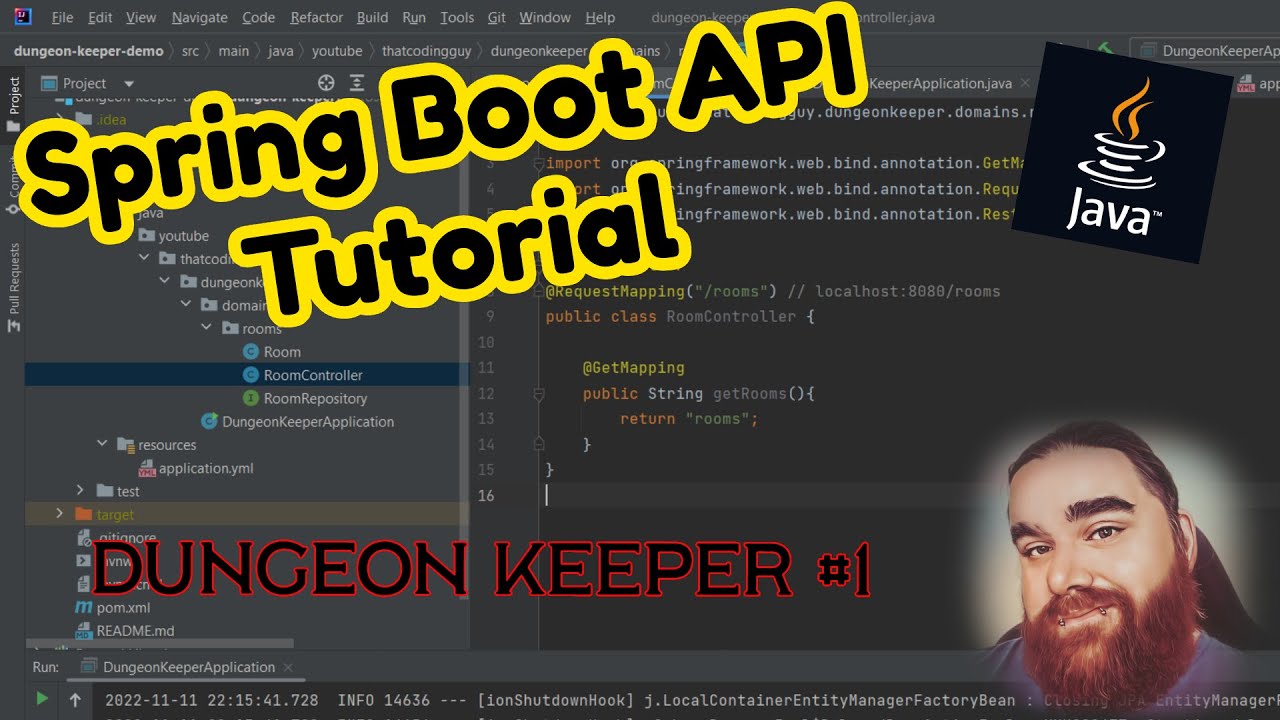This screenshot has height=720, width=1280.
Task: Click the project tree horizontal scrollbar
Action: tap(160, 644)
